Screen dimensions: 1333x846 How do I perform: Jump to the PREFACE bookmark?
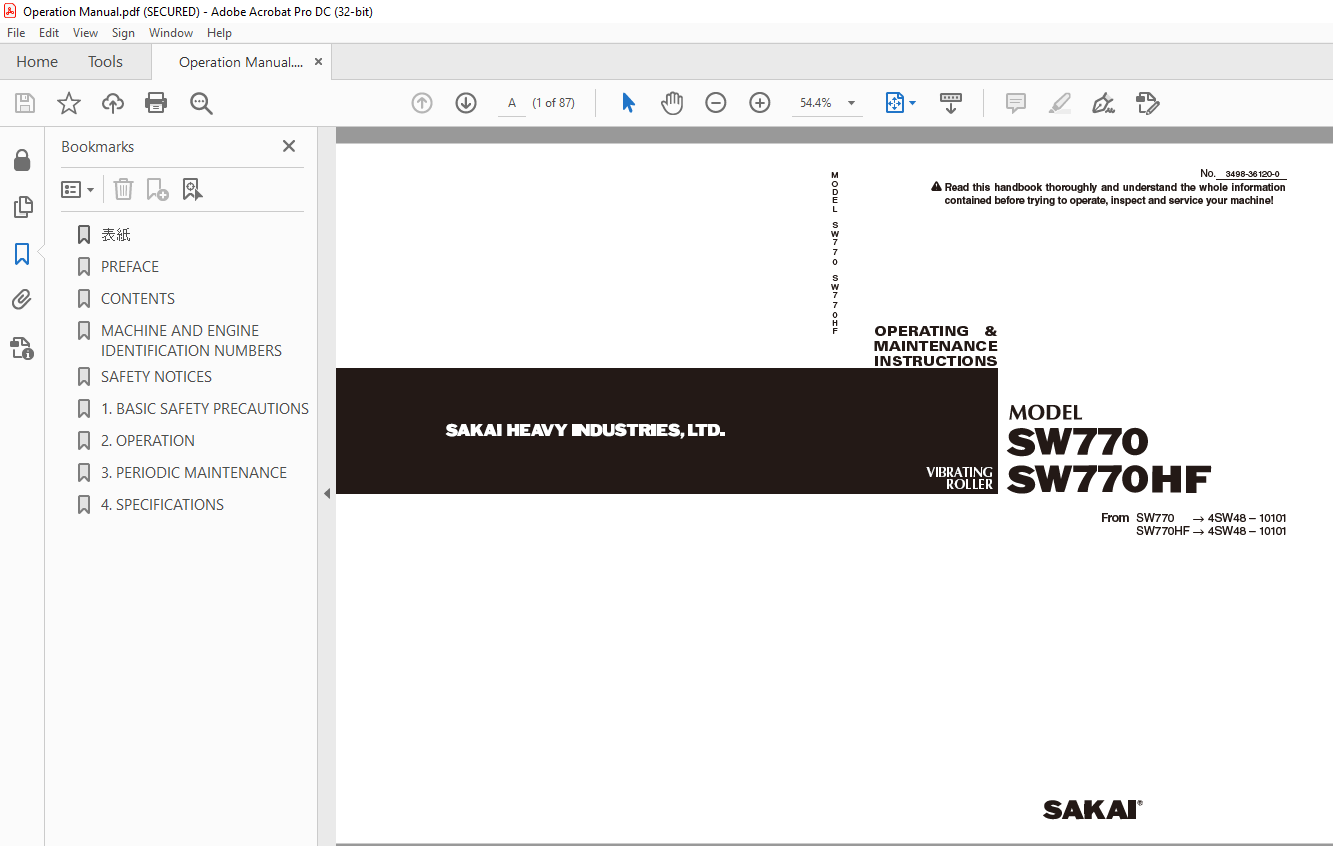coord(130,267)
